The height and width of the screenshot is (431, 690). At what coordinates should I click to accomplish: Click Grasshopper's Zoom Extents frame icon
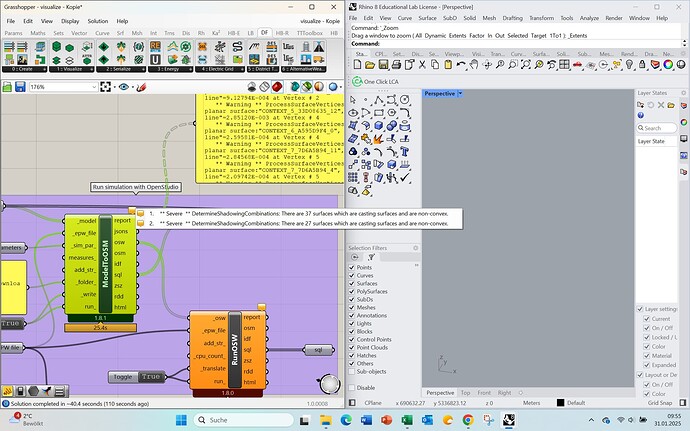(105, 87)
